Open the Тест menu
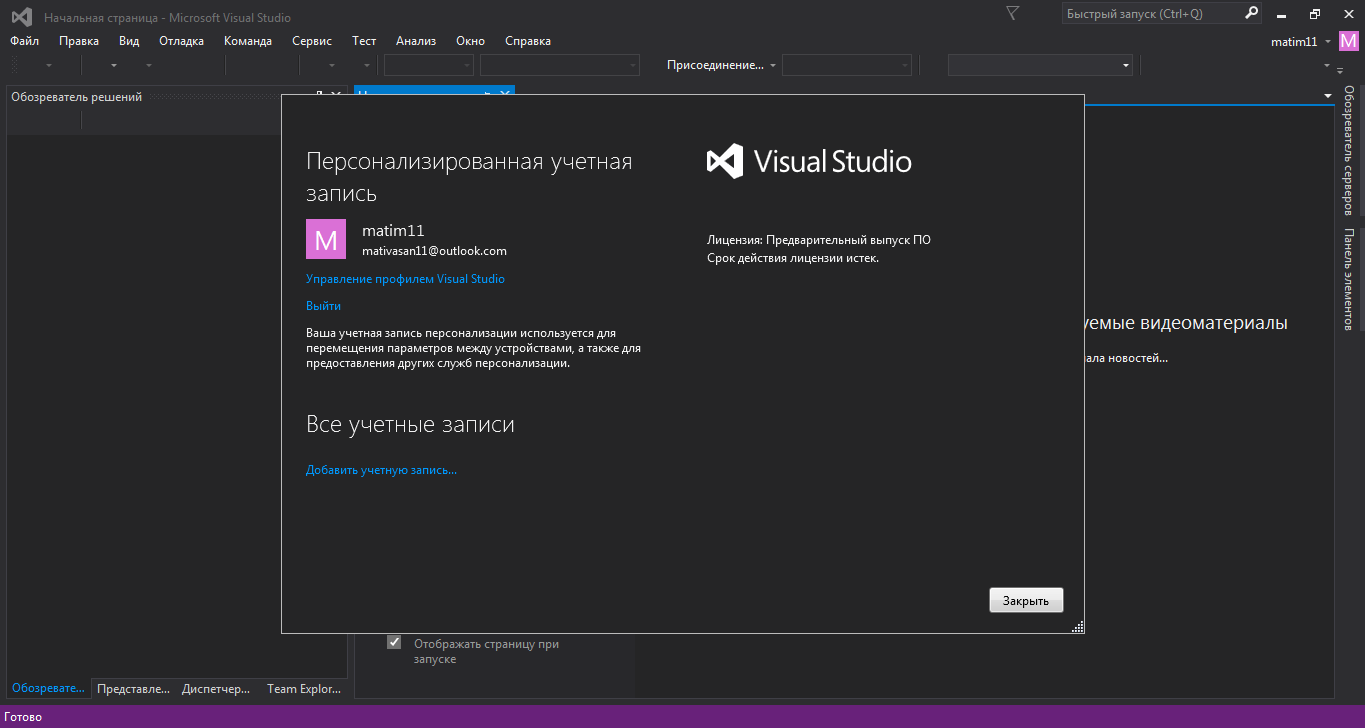 364,41
